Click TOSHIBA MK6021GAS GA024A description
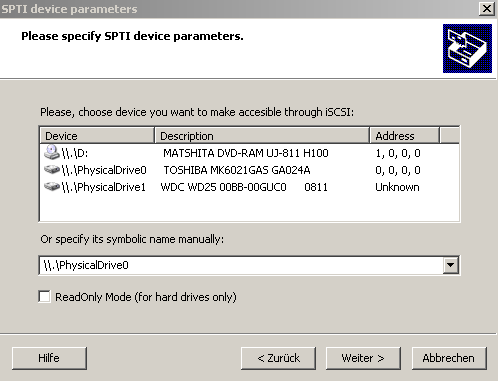This screenshot has width=498, height=381. pos(237,170)
